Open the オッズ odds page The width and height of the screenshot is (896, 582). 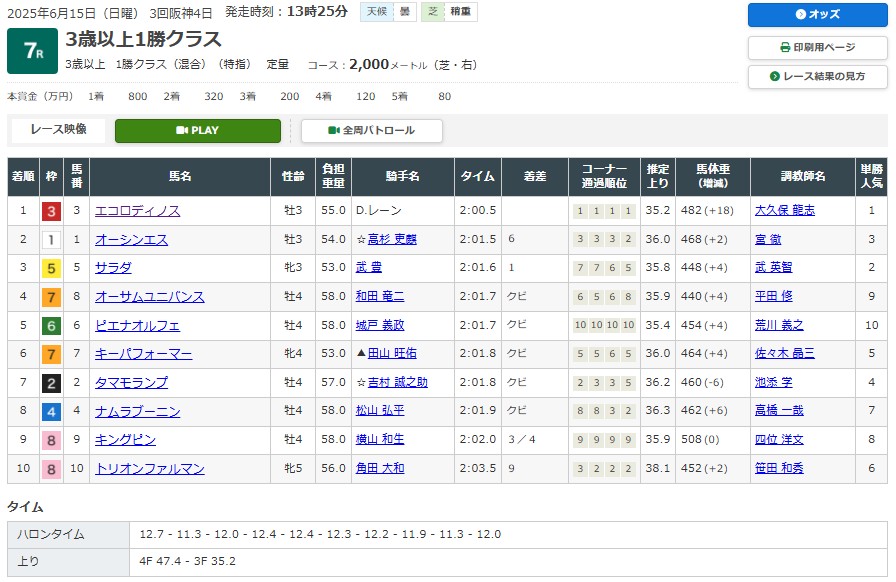click(x=817, y=15)
